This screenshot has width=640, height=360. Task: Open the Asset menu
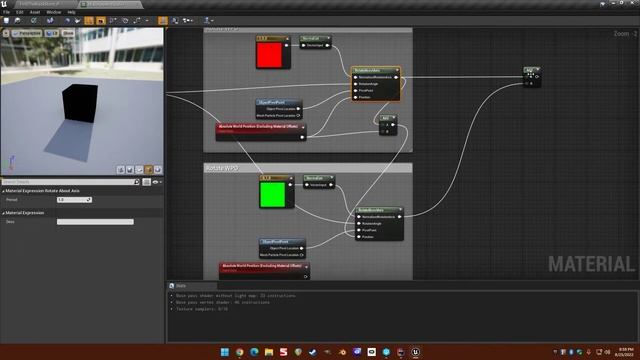pyautogui.click(x=35, y=12)
